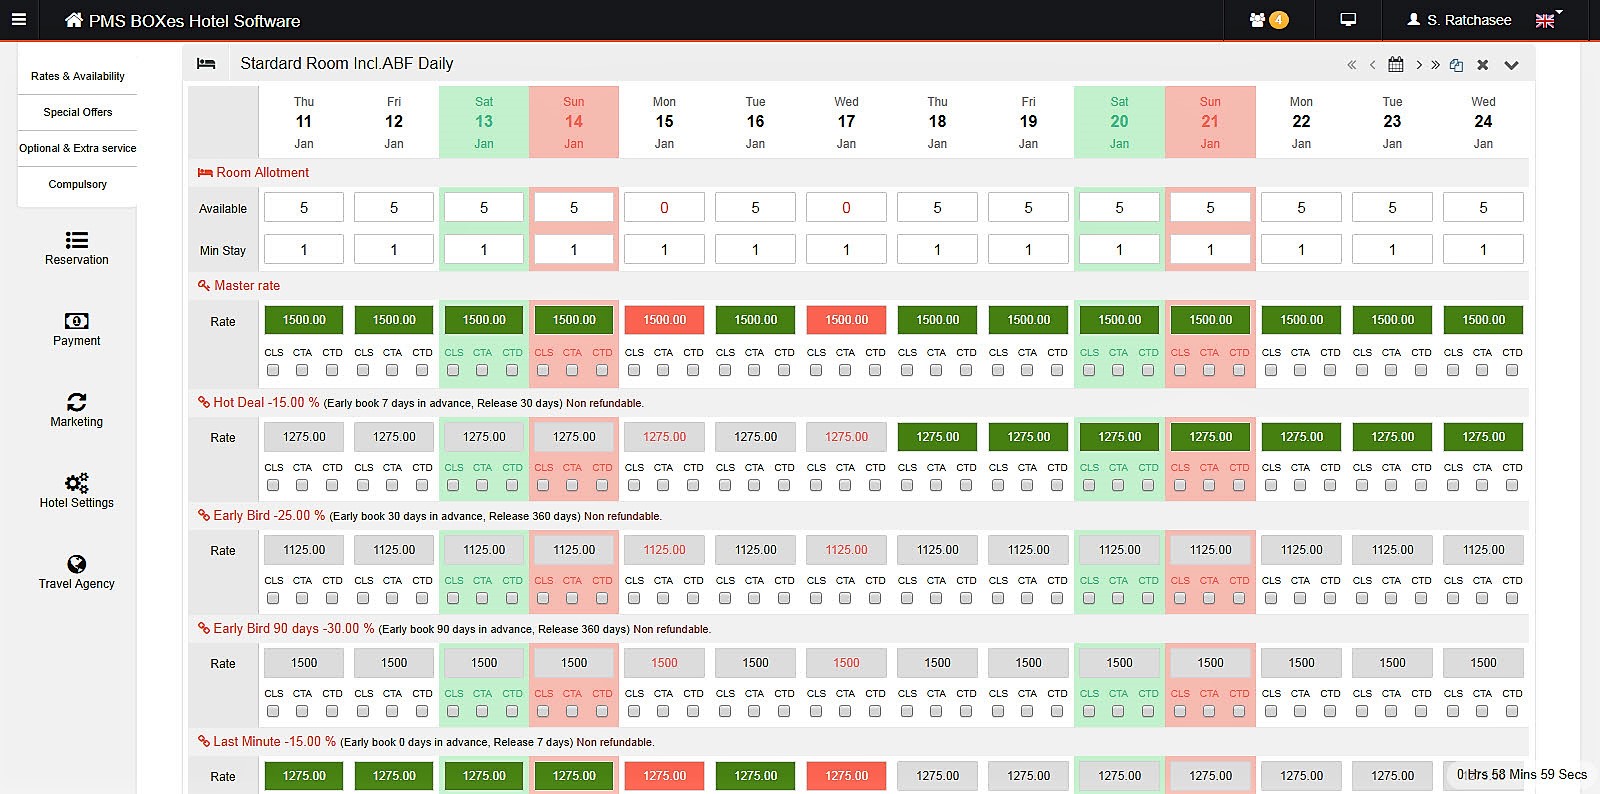Open the language flag dropdown

tap(1547, 20)
